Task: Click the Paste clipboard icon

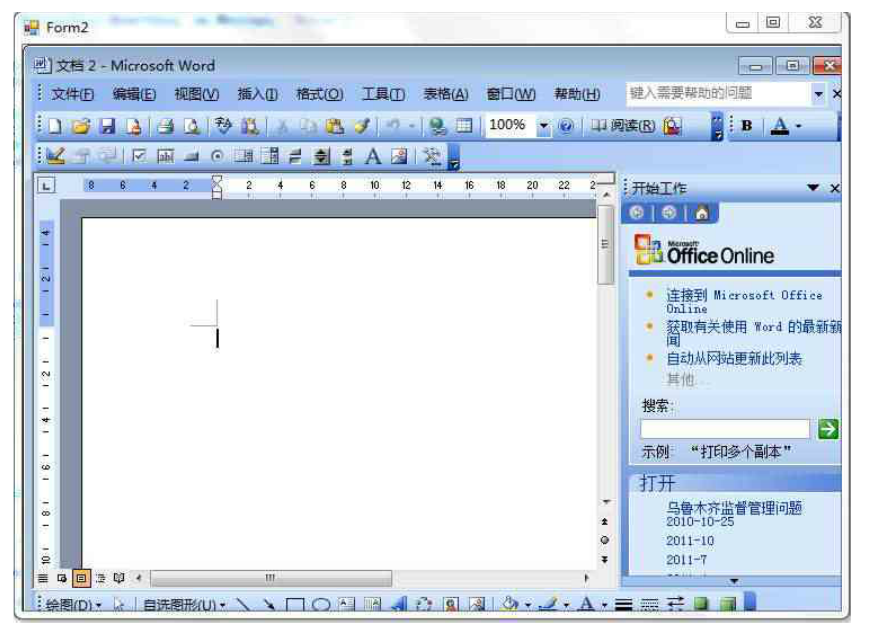Action: pos(334,126)
